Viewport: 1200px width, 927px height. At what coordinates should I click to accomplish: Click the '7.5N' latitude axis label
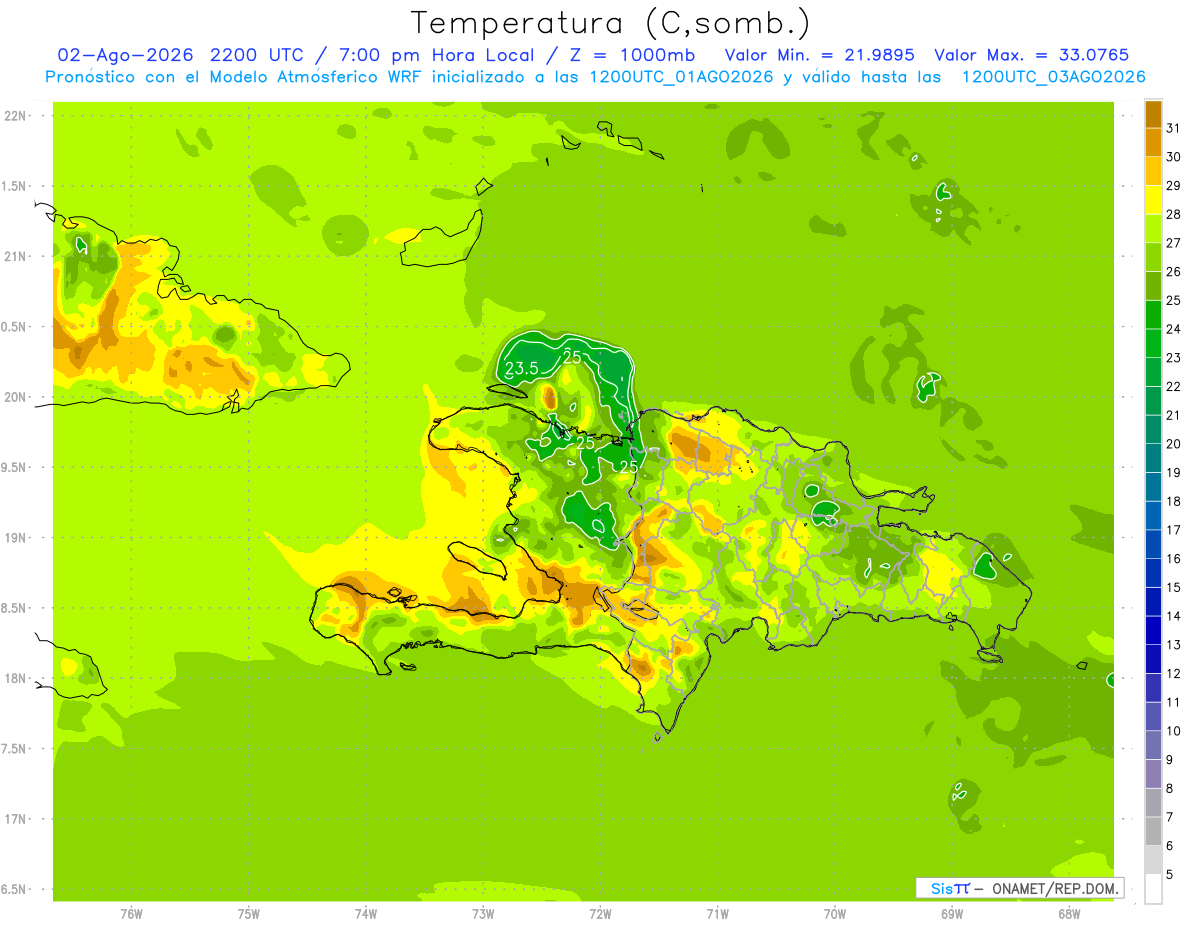point(15,749)
